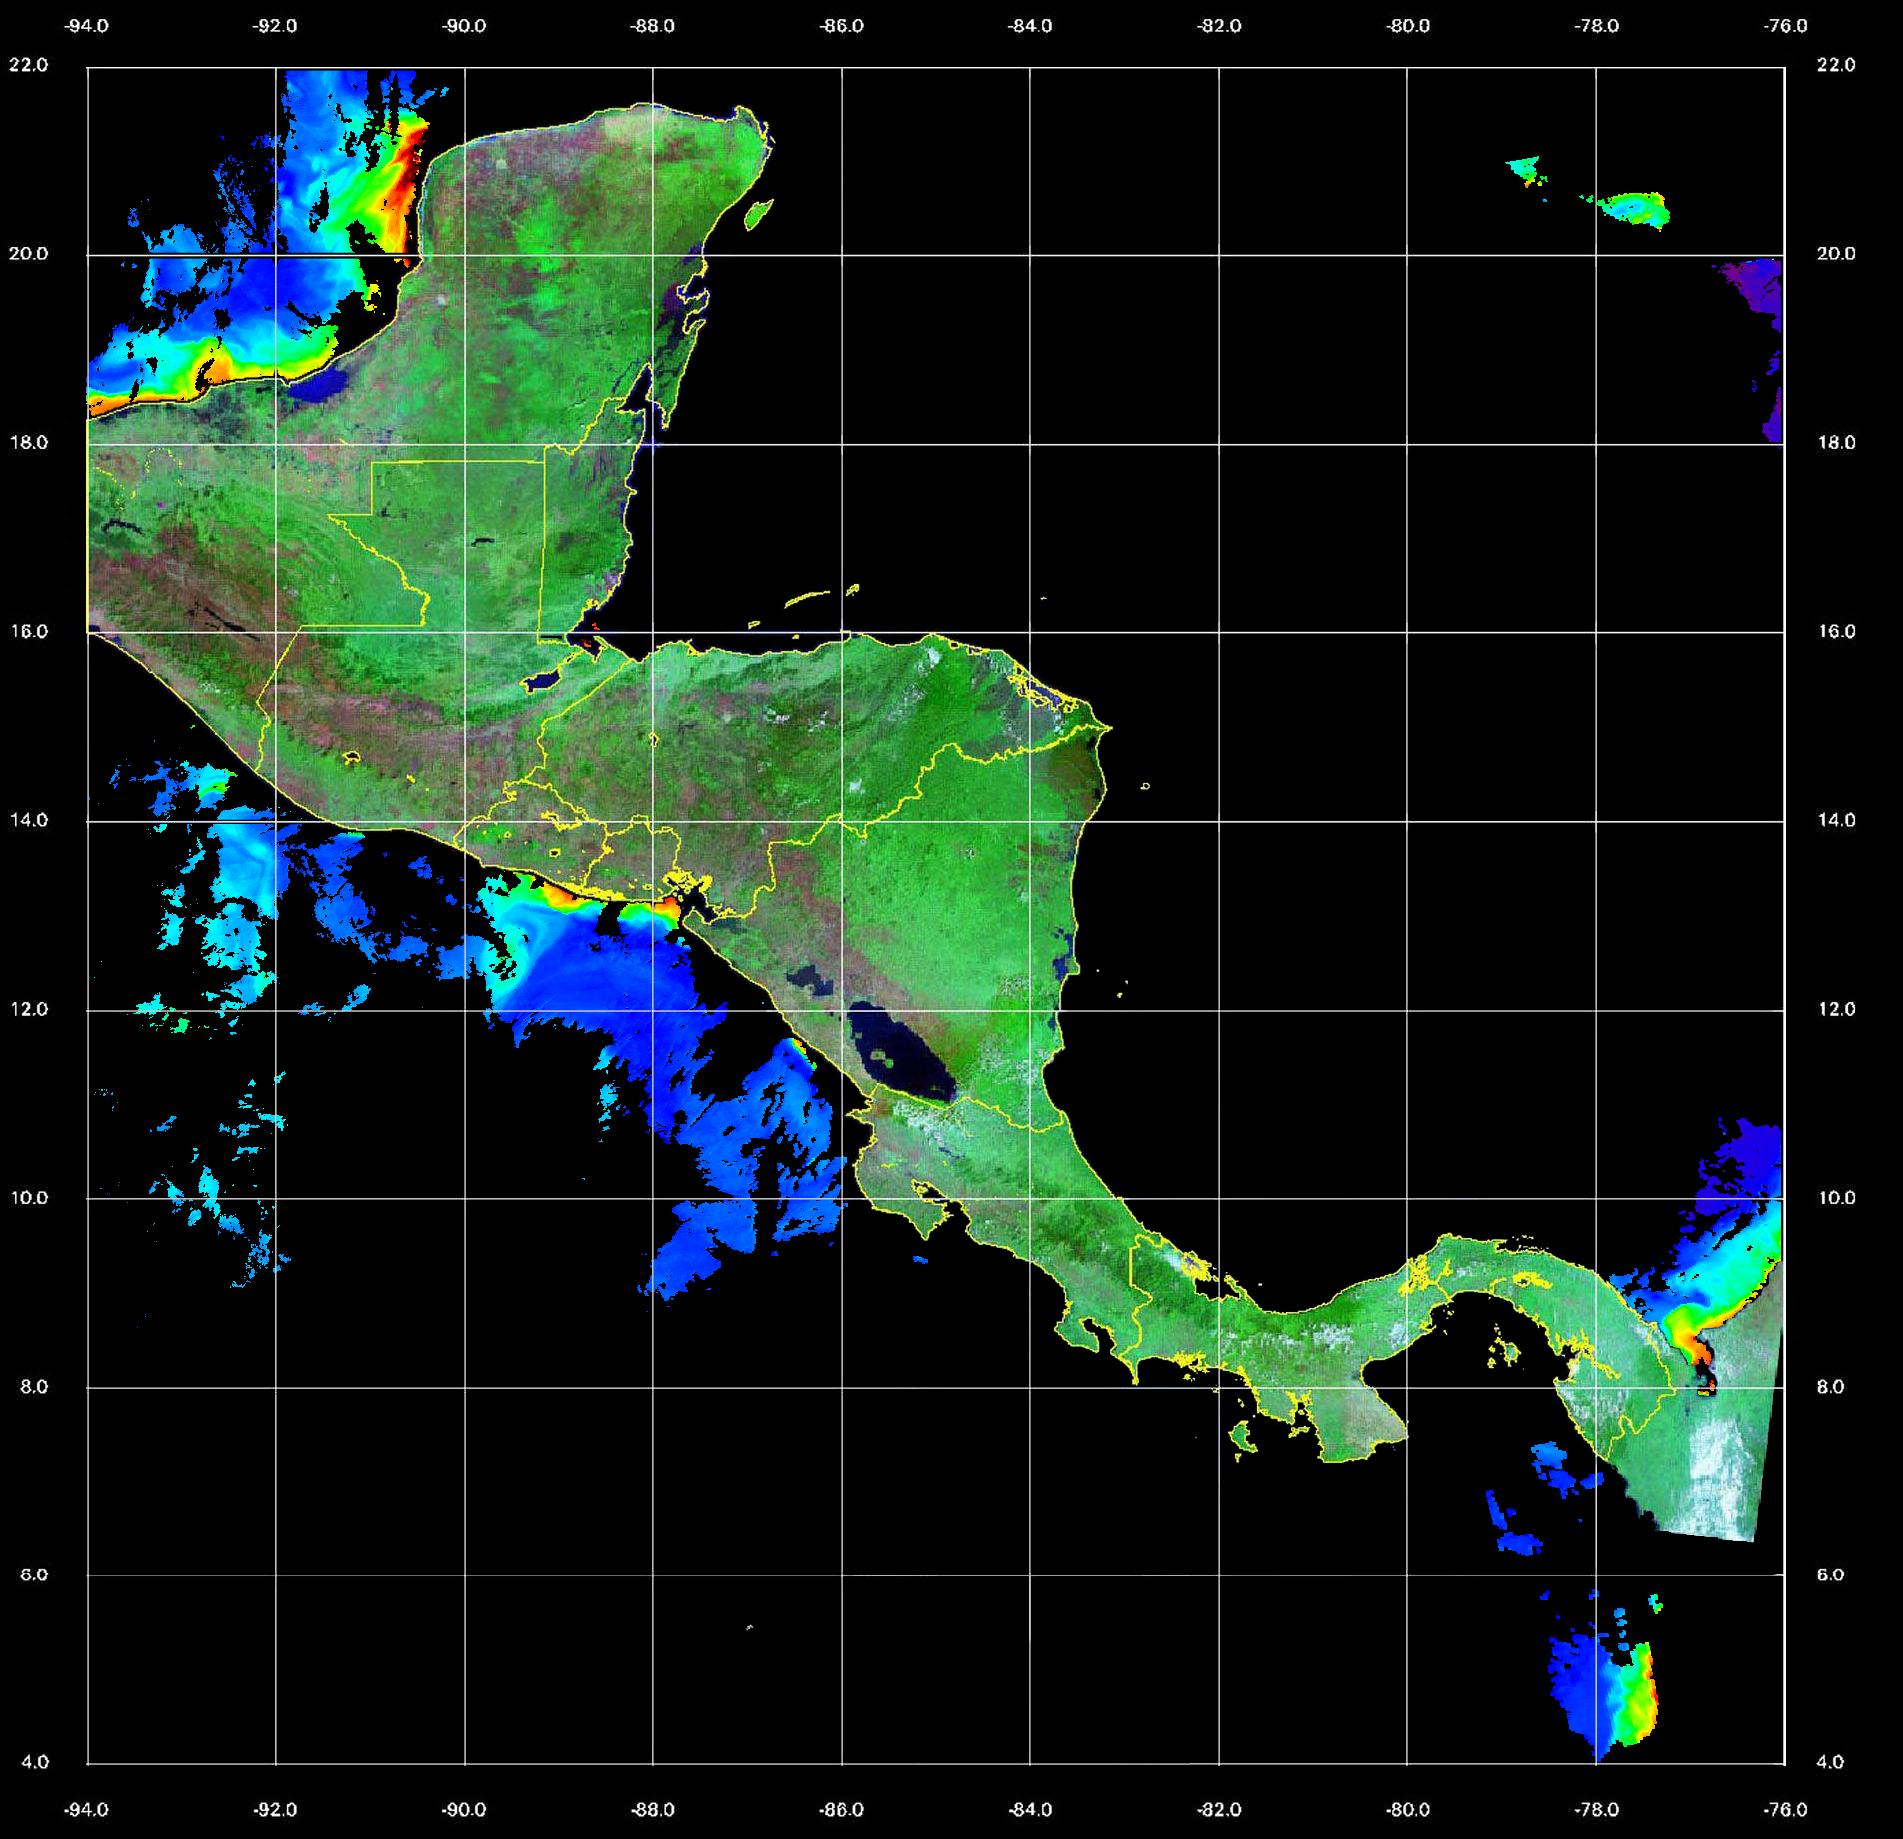Click Coiba Island south of Panama

1242,1438
